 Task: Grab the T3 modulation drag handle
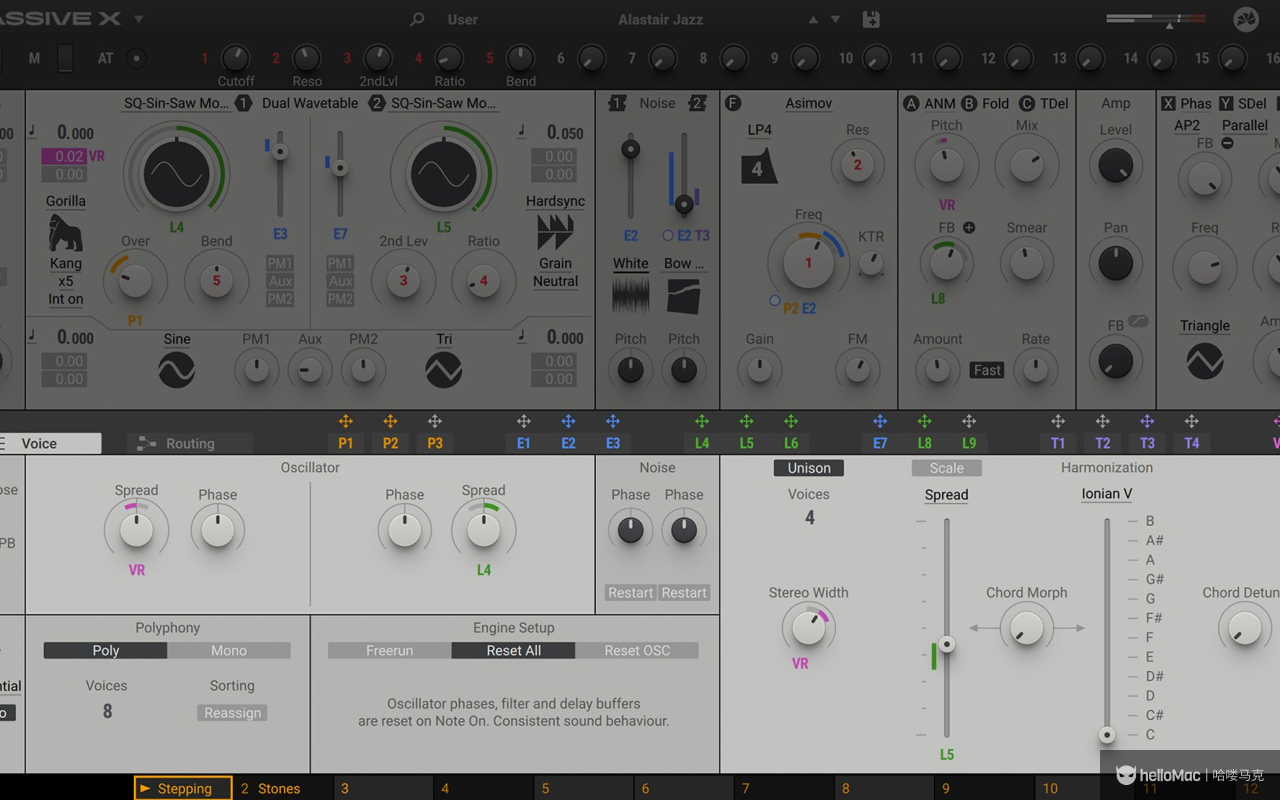(1147, 422)
